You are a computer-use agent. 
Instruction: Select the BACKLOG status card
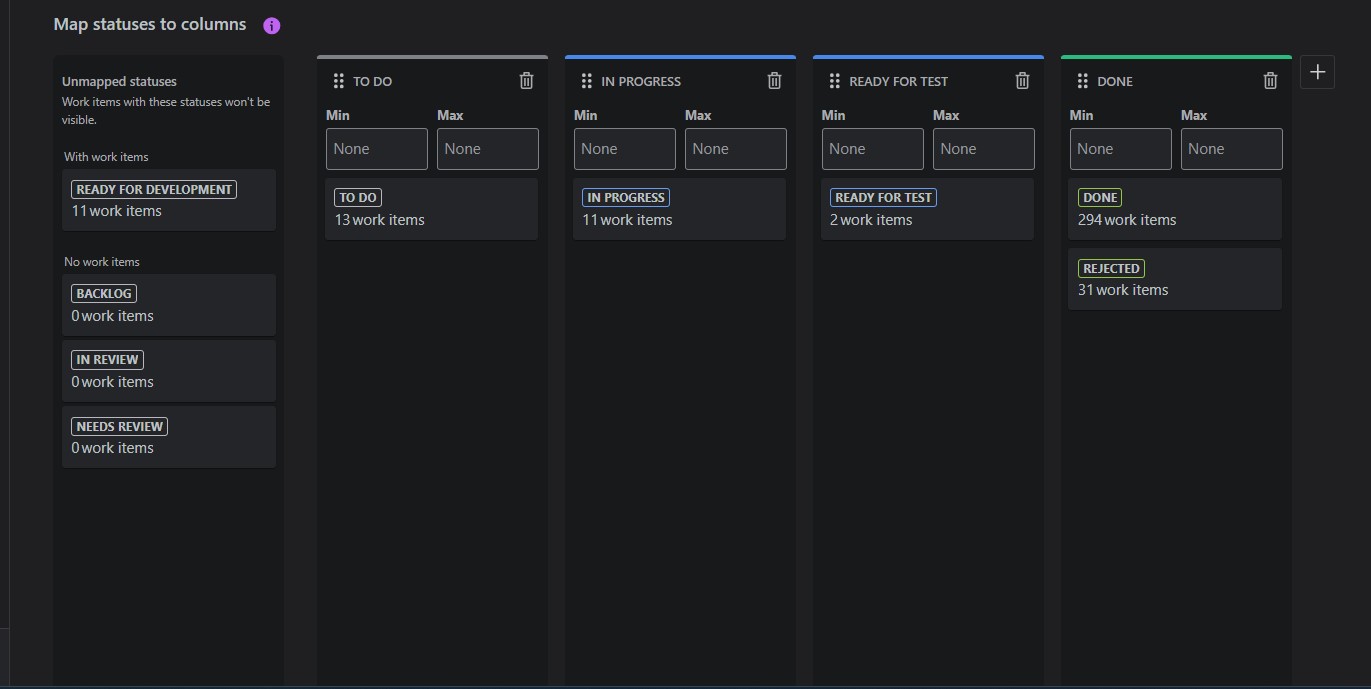(x=169, y=305)
